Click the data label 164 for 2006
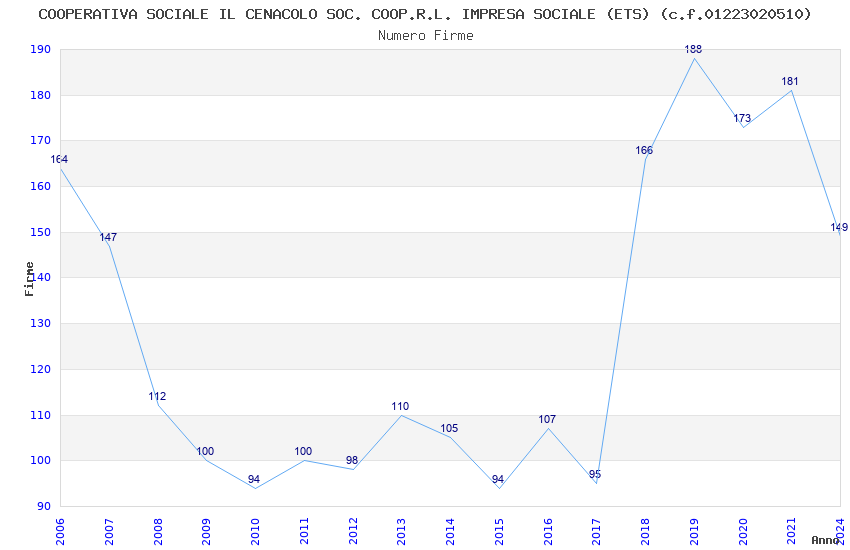The image size is (850, 550). (x=59, y=159)
